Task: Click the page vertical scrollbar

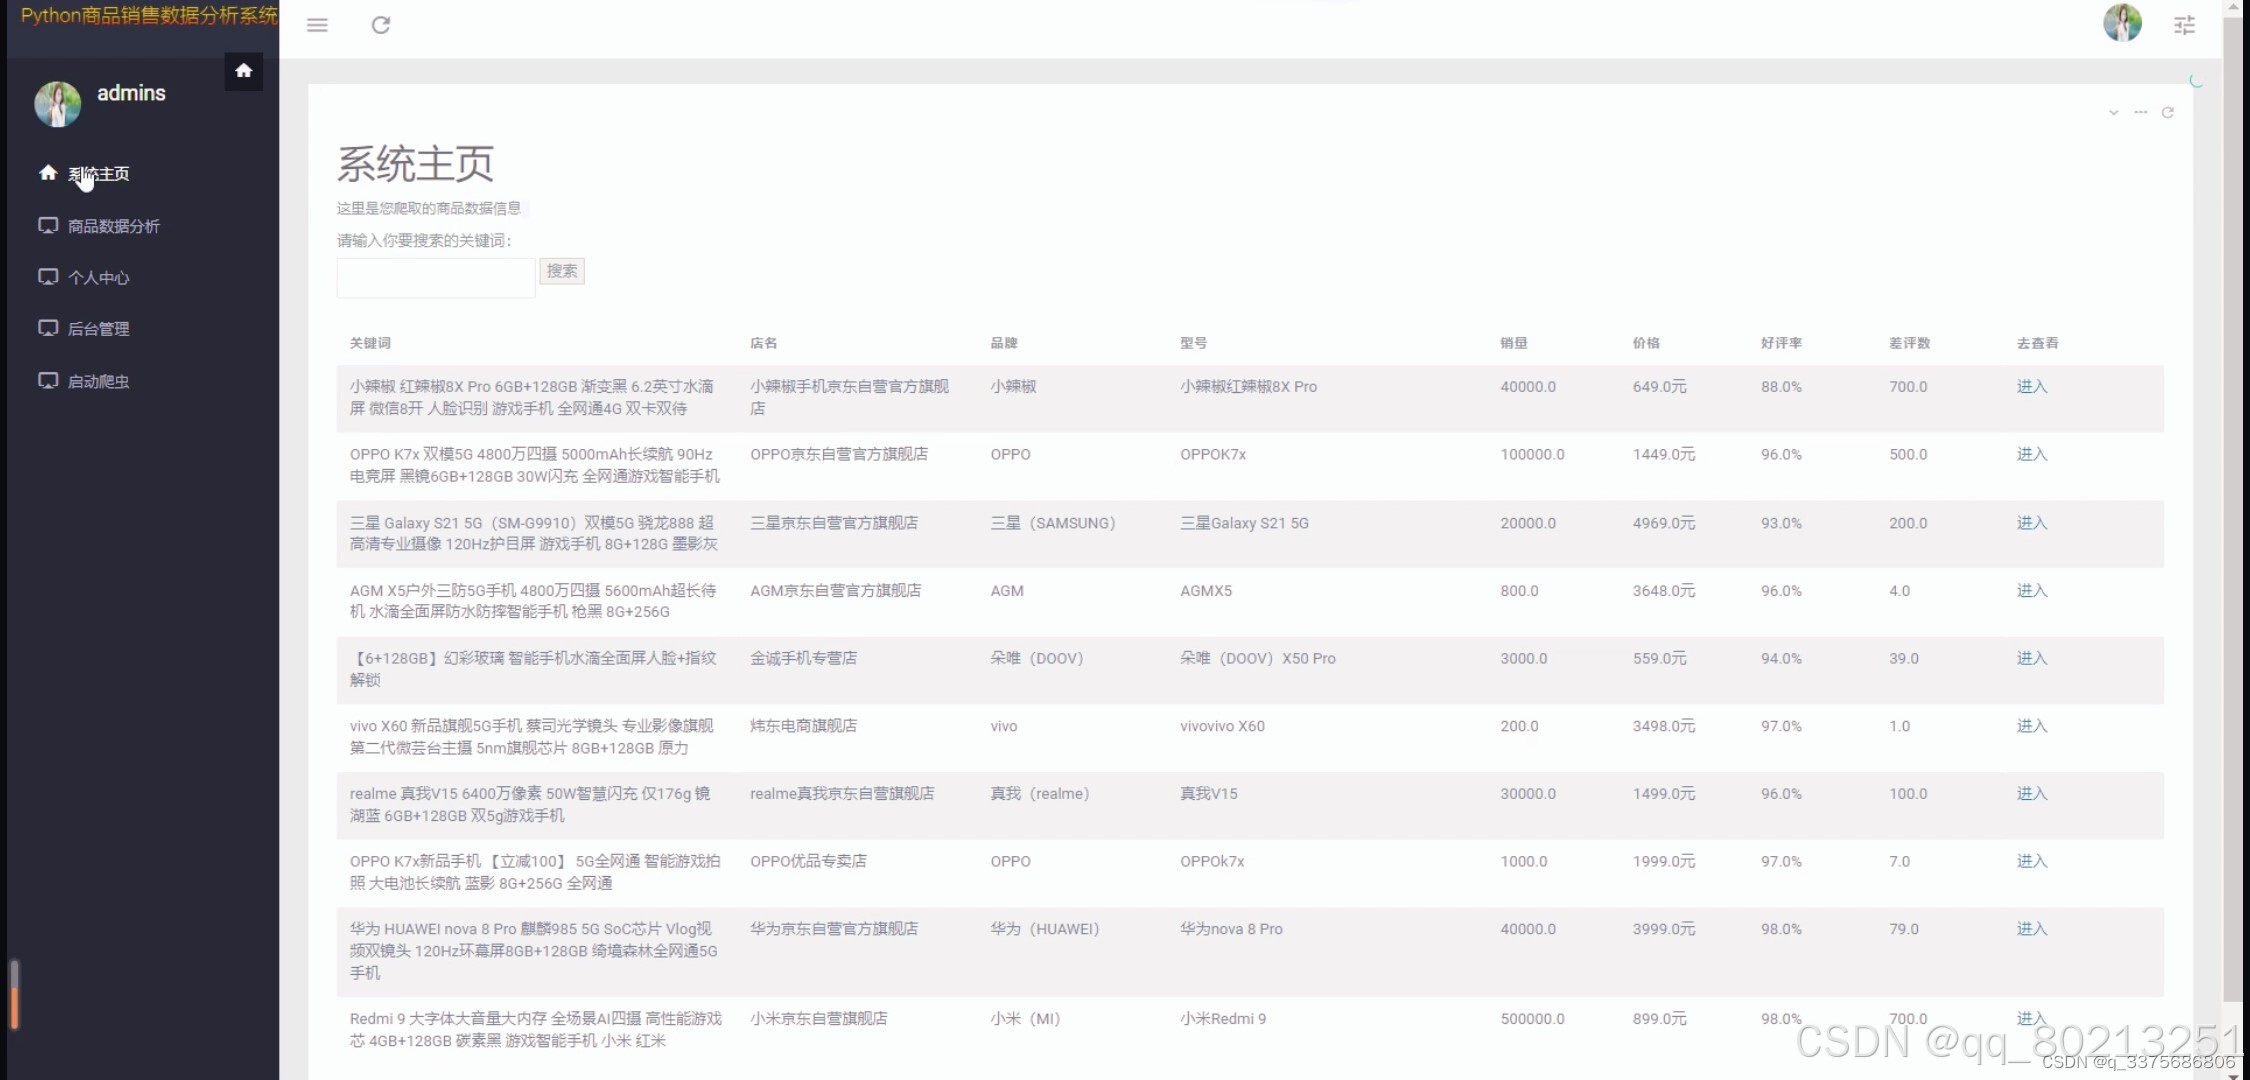Action: coord(2232,500)
